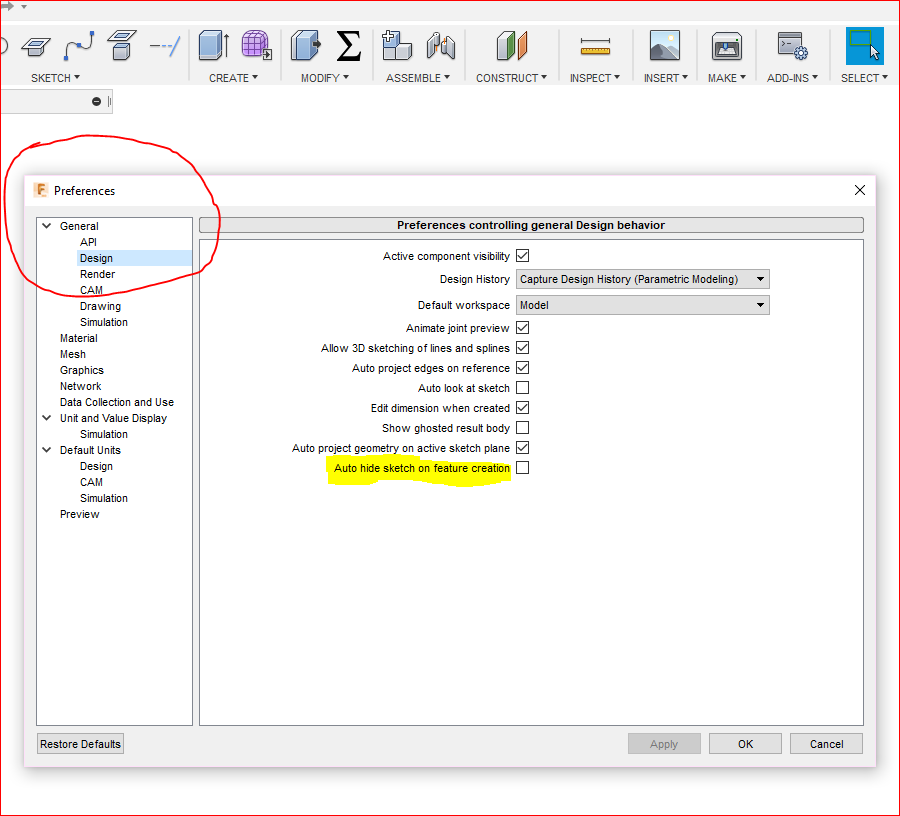The width and height of the screenshot is (900, 816).
Task: Click the round minus browser icon
Action: (x=96, y=102)
